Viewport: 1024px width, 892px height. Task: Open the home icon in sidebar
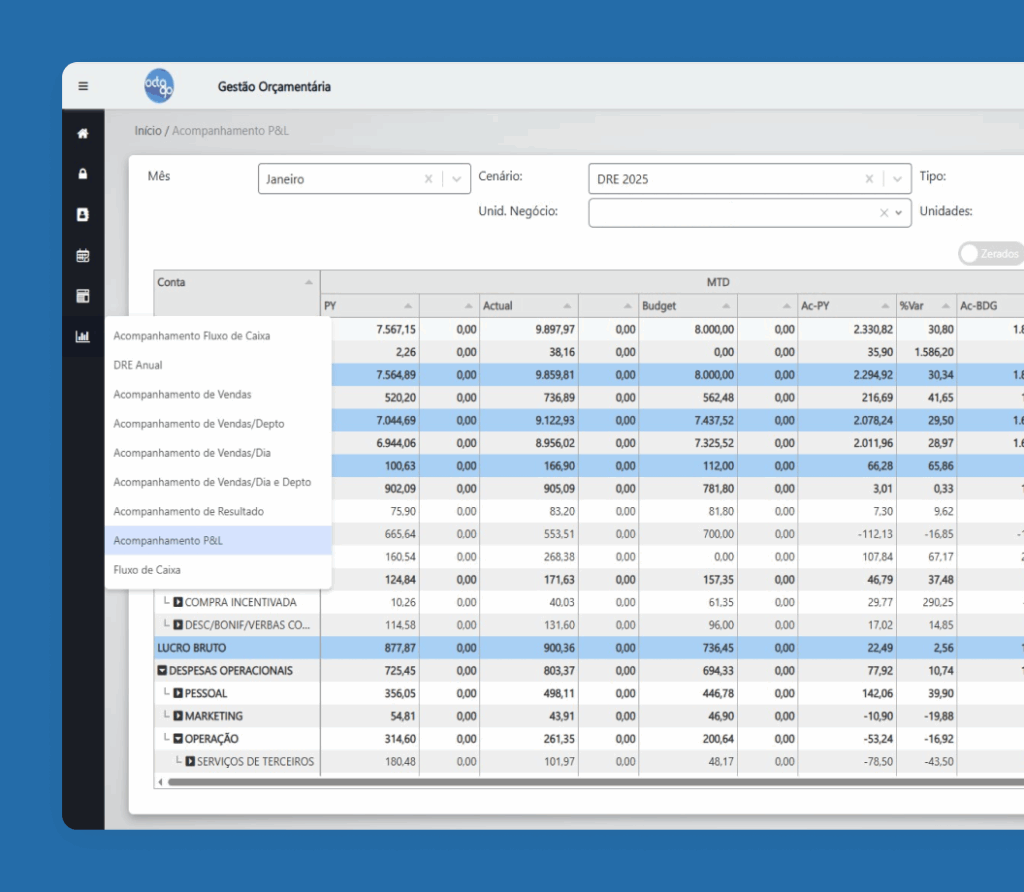(83, 133)
